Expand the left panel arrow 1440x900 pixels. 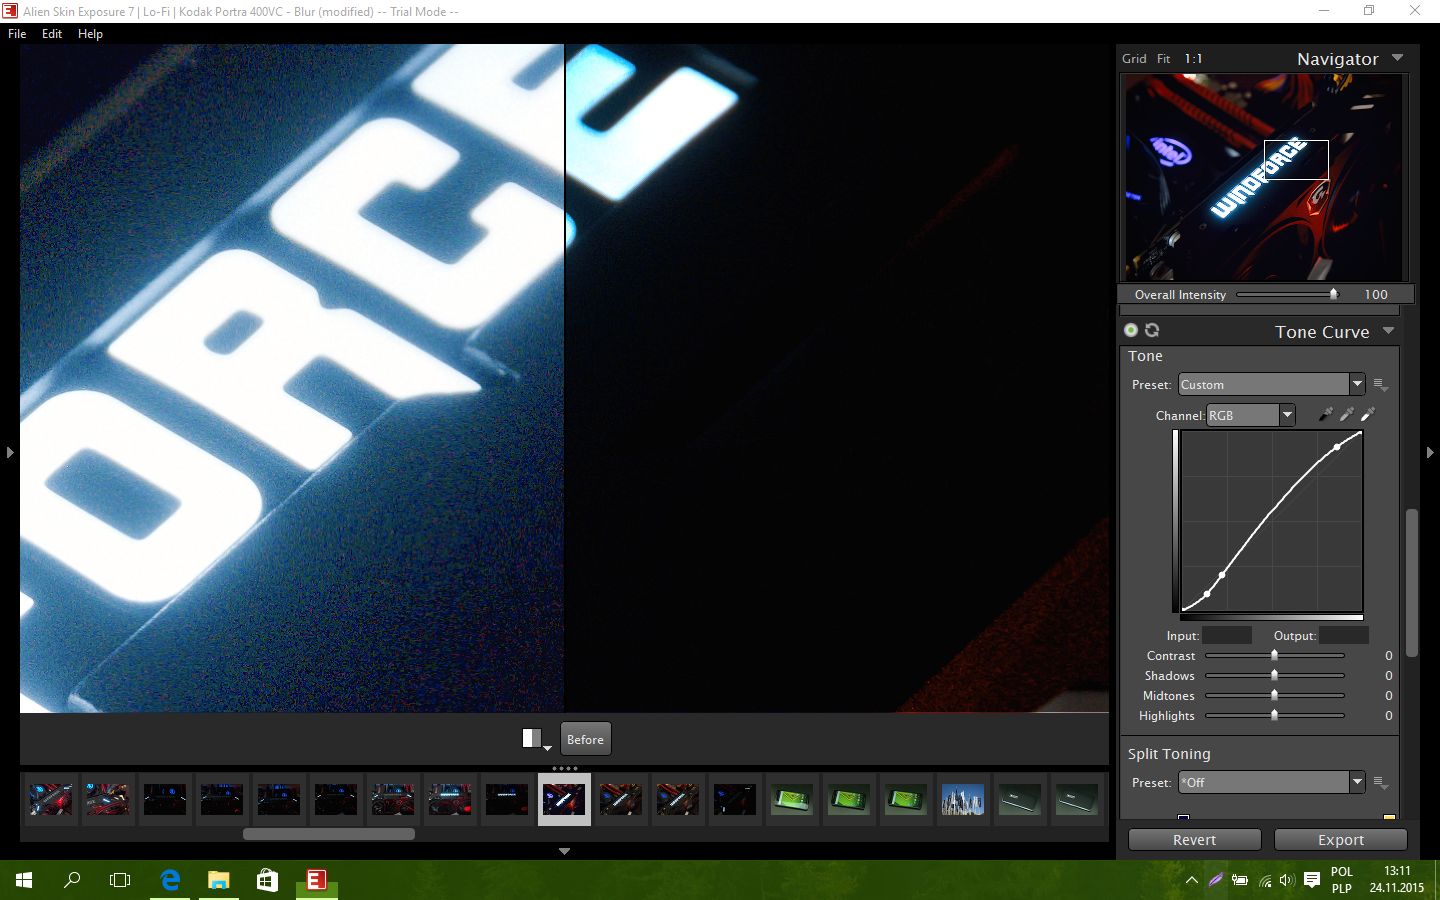click(10, 452)
